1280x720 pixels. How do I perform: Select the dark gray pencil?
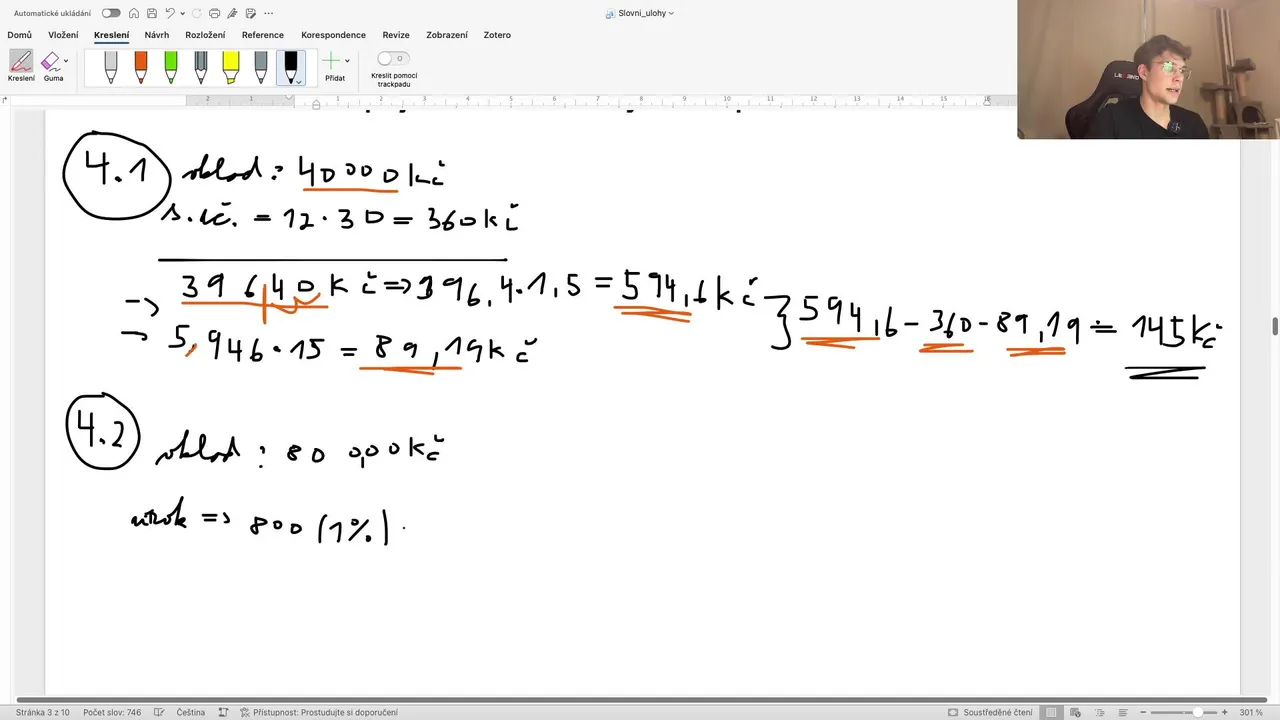pos(201,67)
